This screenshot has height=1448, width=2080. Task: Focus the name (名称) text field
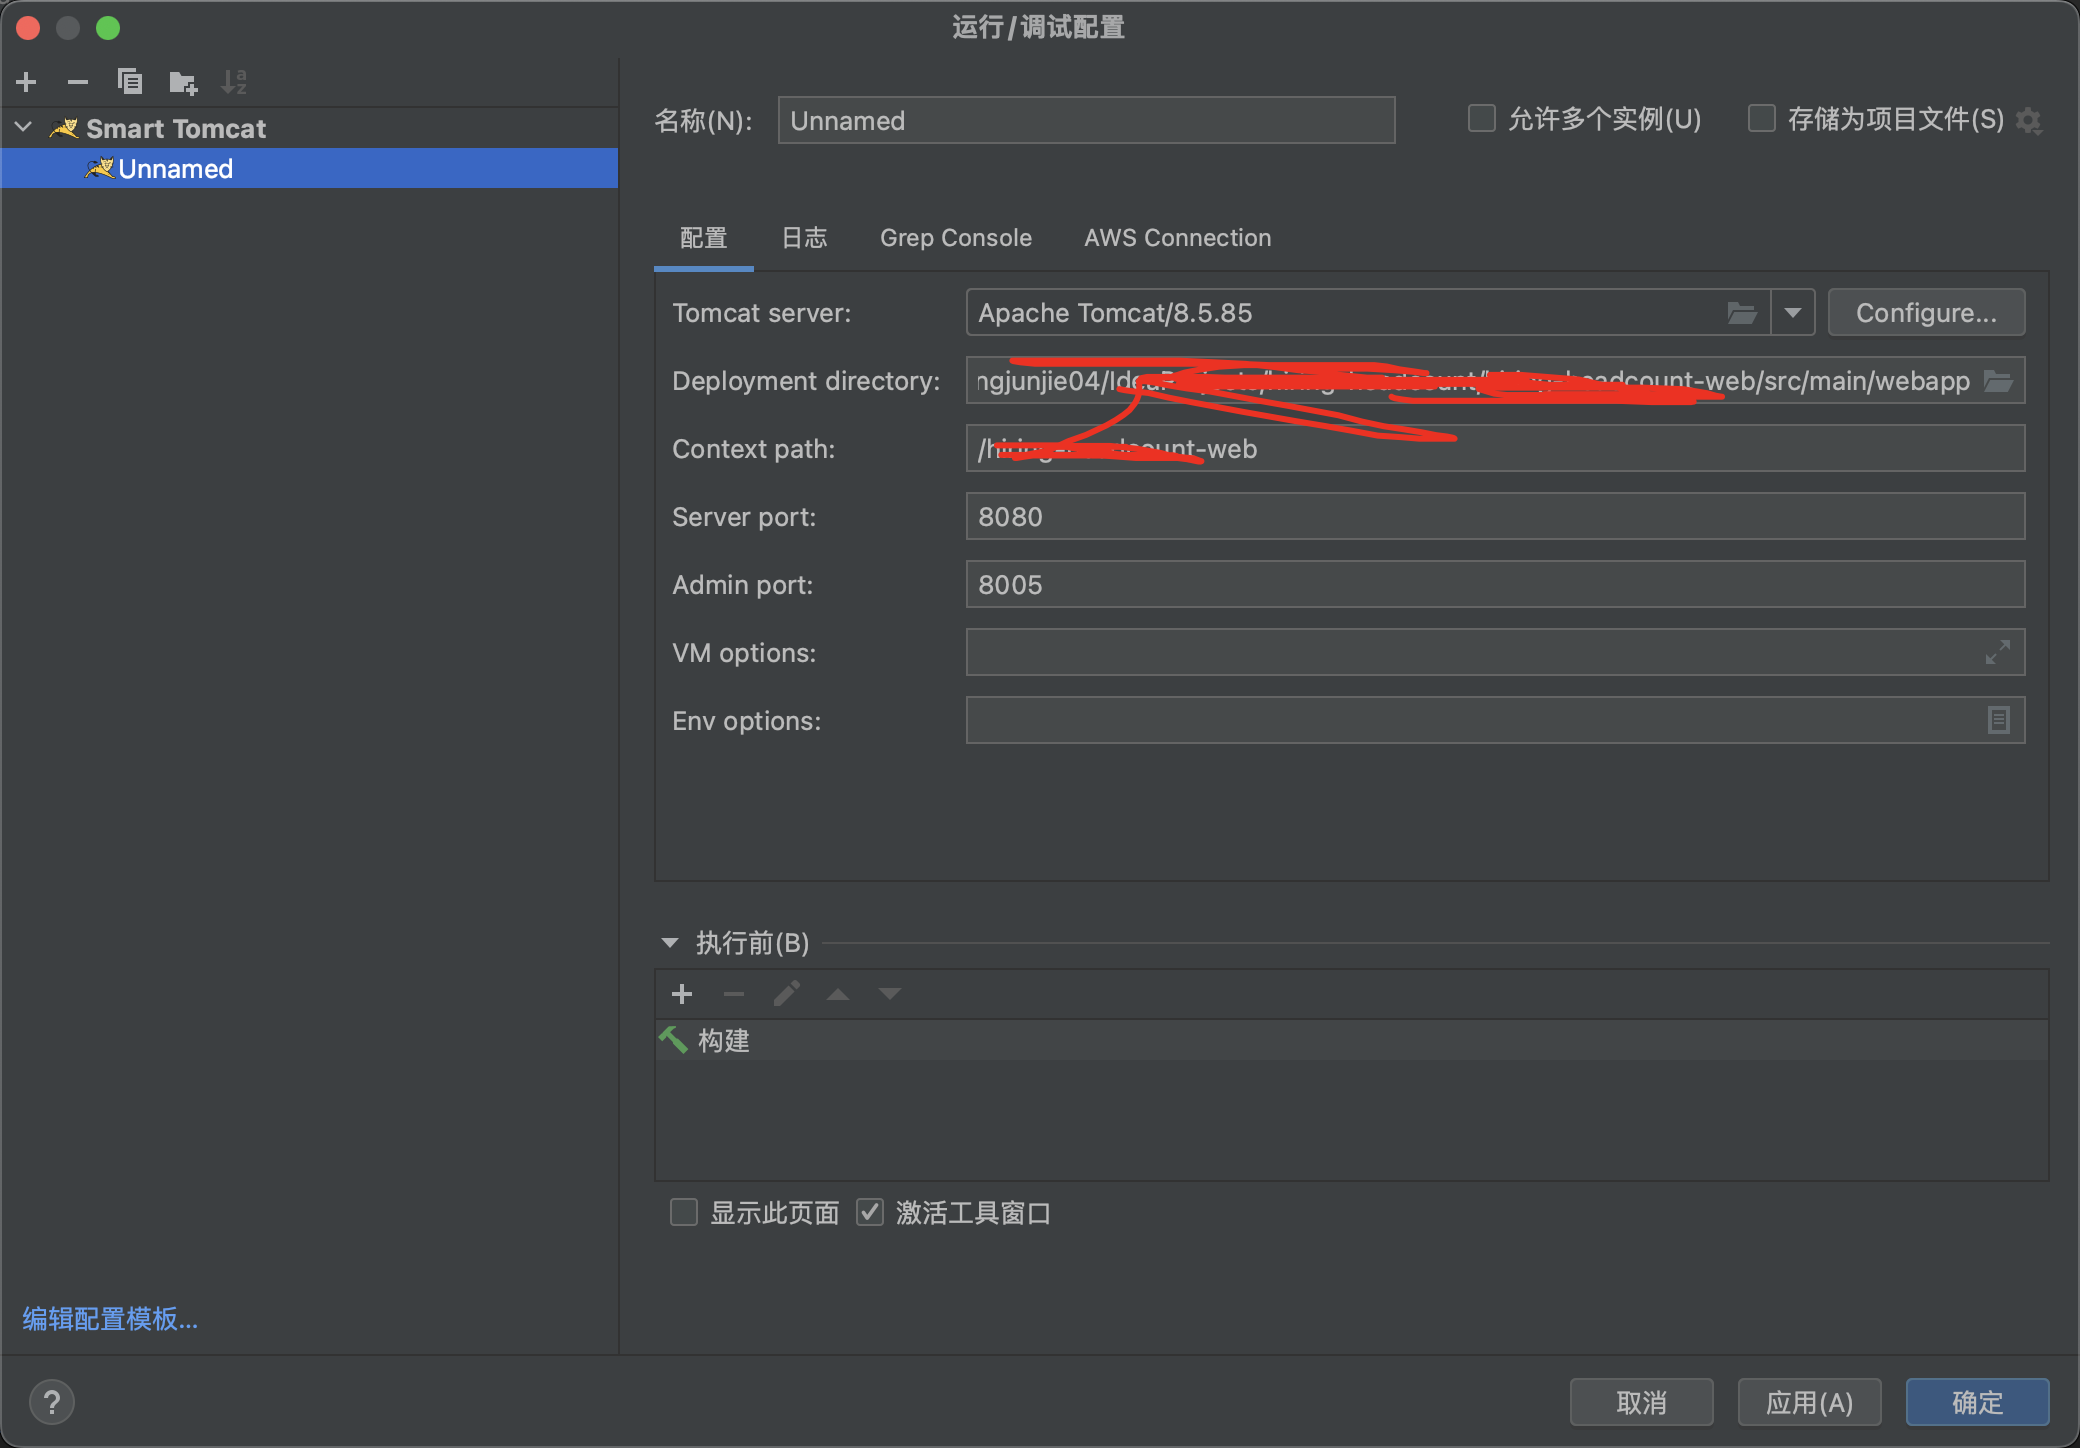pos(1086,121)
